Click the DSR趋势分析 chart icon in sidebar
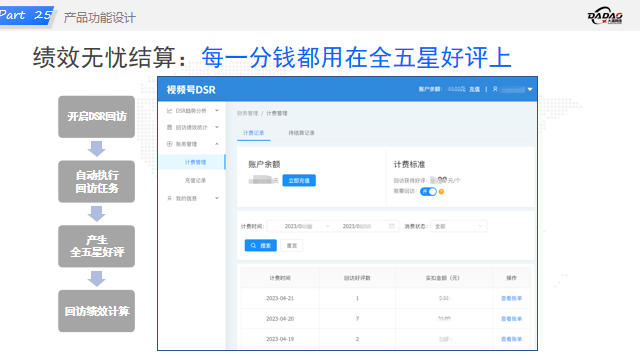The image size is (640, 360). tap(169, 111)
